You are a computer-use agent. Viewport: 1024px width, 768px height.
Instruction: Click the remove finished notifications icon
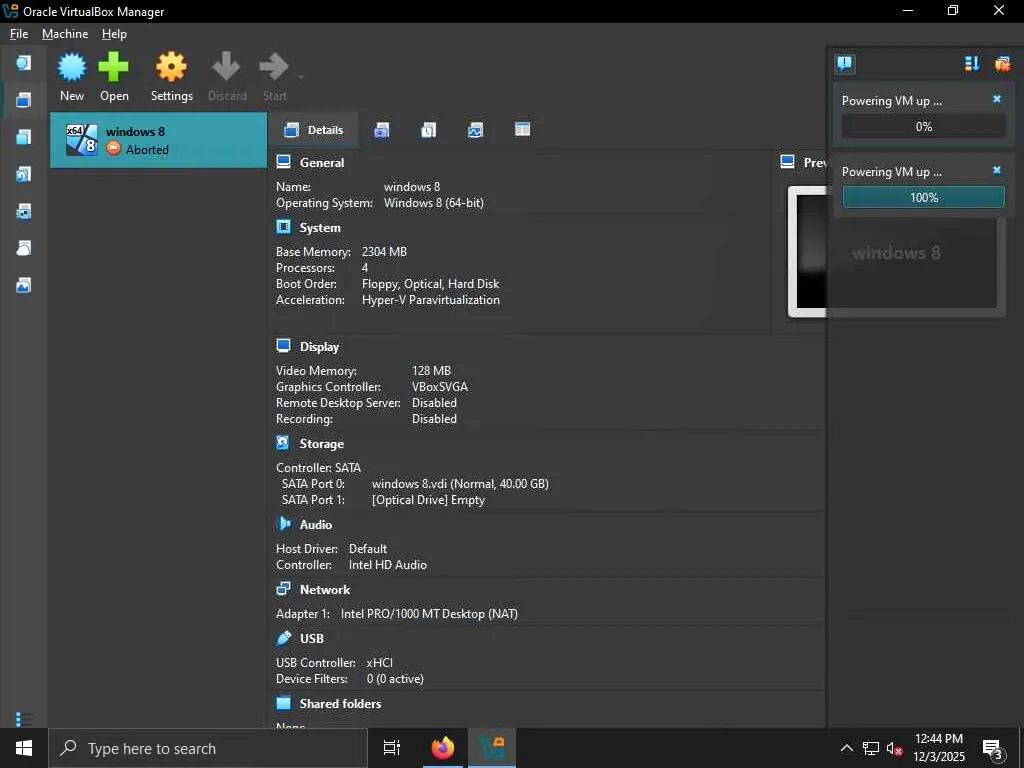1002,63
